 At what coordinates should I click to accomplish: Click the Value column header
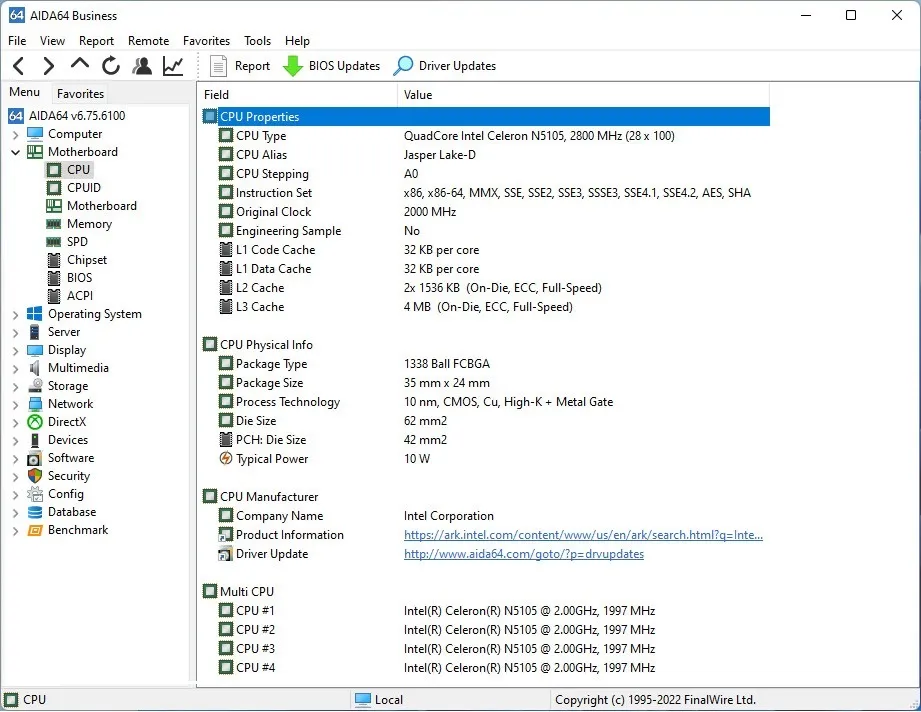(x=418, y=95)
